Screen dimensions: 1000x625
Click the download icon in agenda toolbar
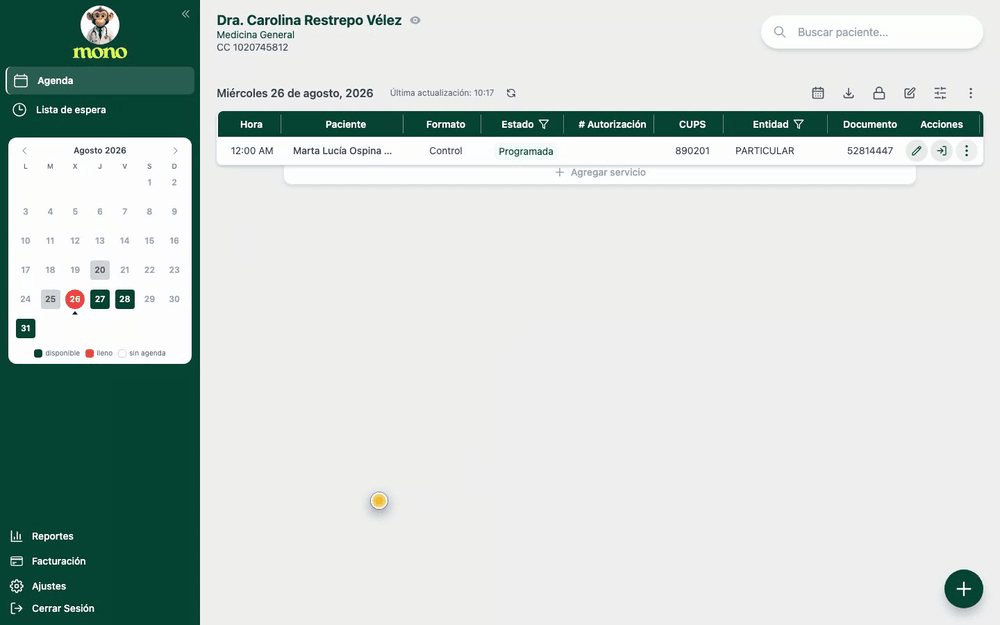(x=848, y=93)
